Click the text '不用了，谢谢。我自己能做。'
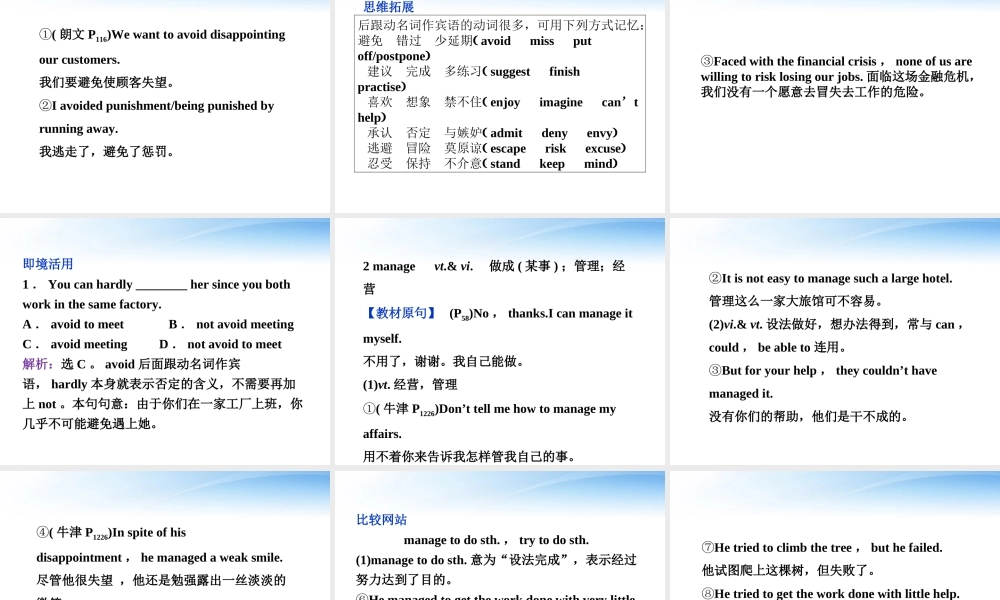The height and width of the screenshot is (600, 1000). tap(446, 362)
